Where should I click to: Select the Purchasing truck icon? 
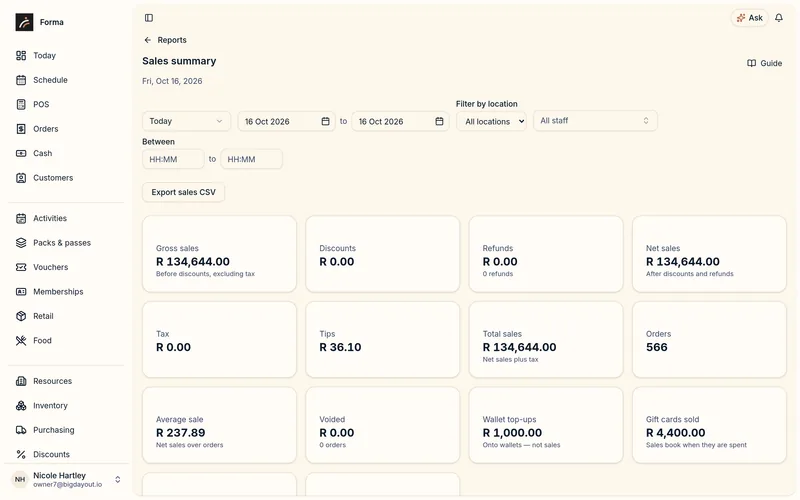[x=21, y=430]
